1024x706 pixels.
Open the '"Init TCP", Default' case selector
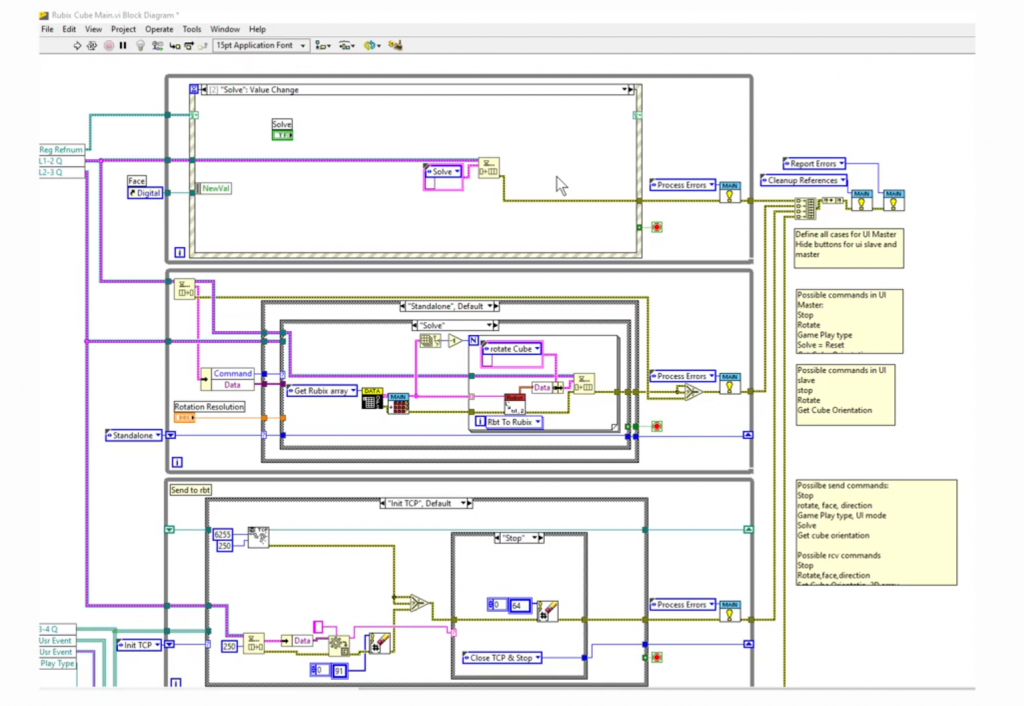(426, 504)
